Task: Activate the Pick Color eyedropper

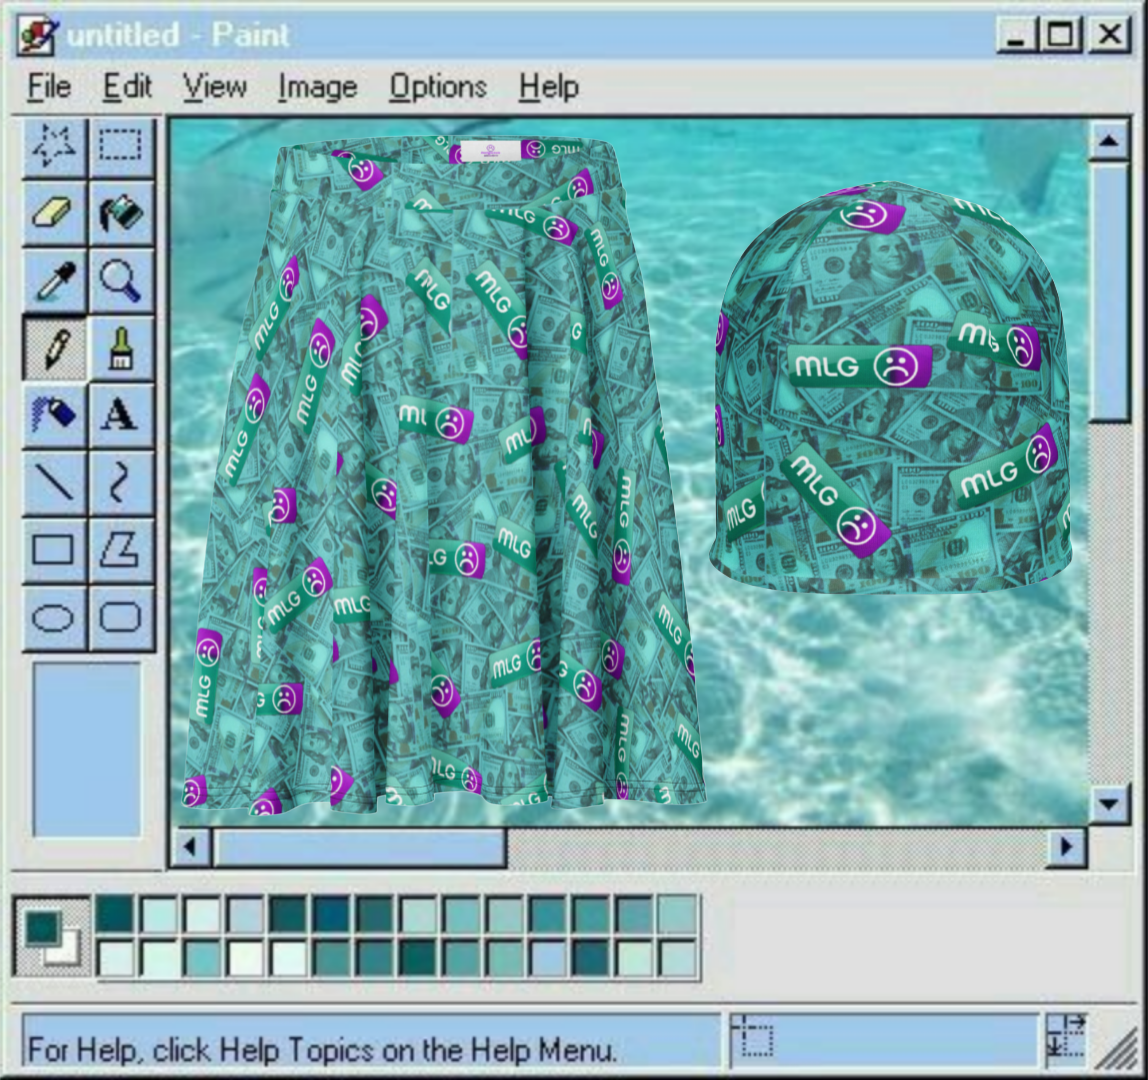Action: [54, 281]
